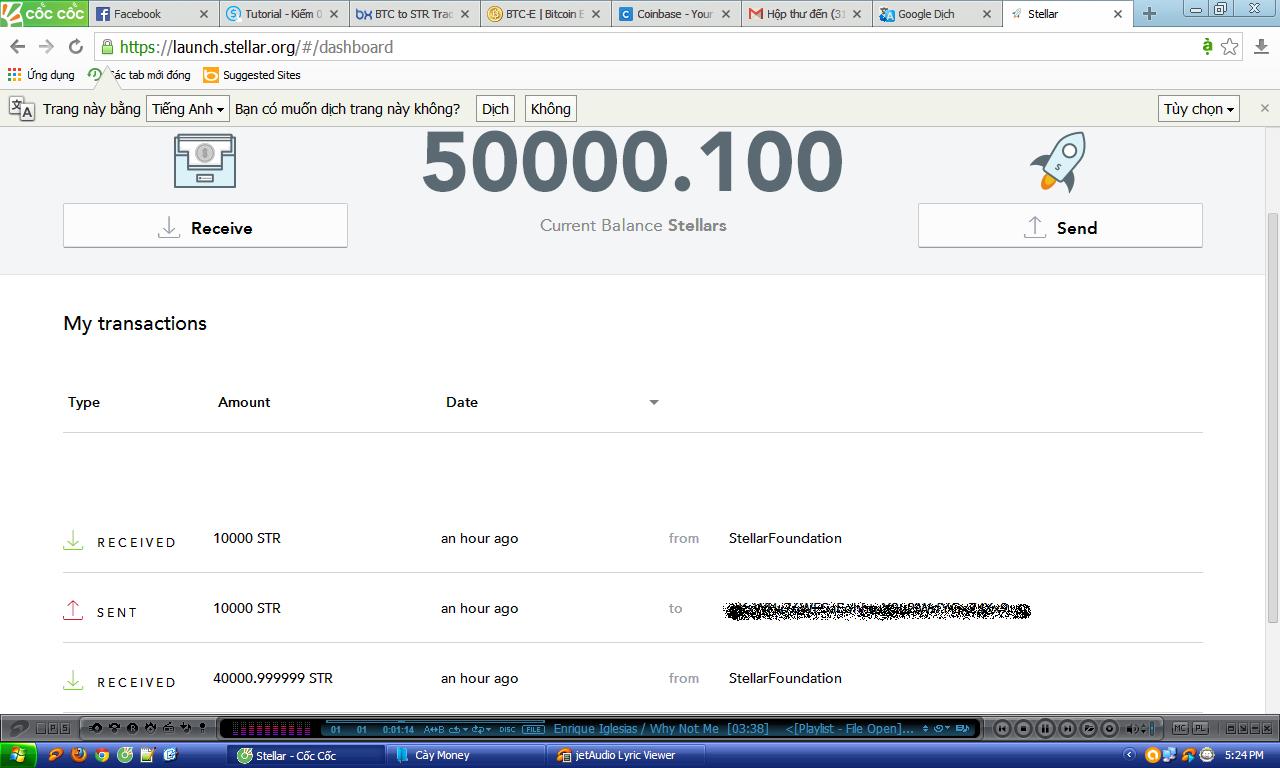Open the Windows Start menu

(17, 755)
